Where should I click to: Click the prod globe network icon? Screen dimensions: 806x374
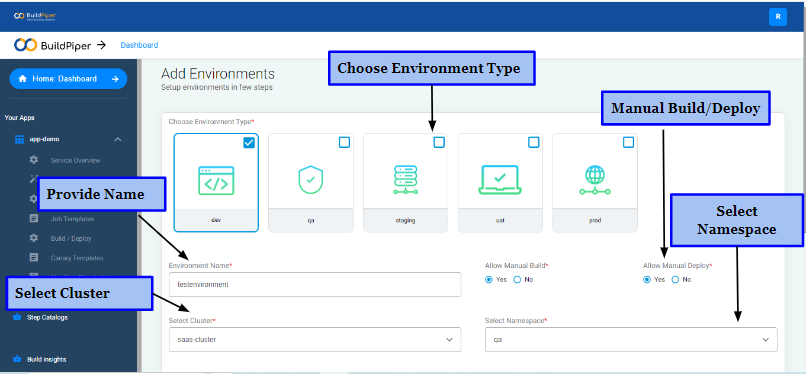595,180
